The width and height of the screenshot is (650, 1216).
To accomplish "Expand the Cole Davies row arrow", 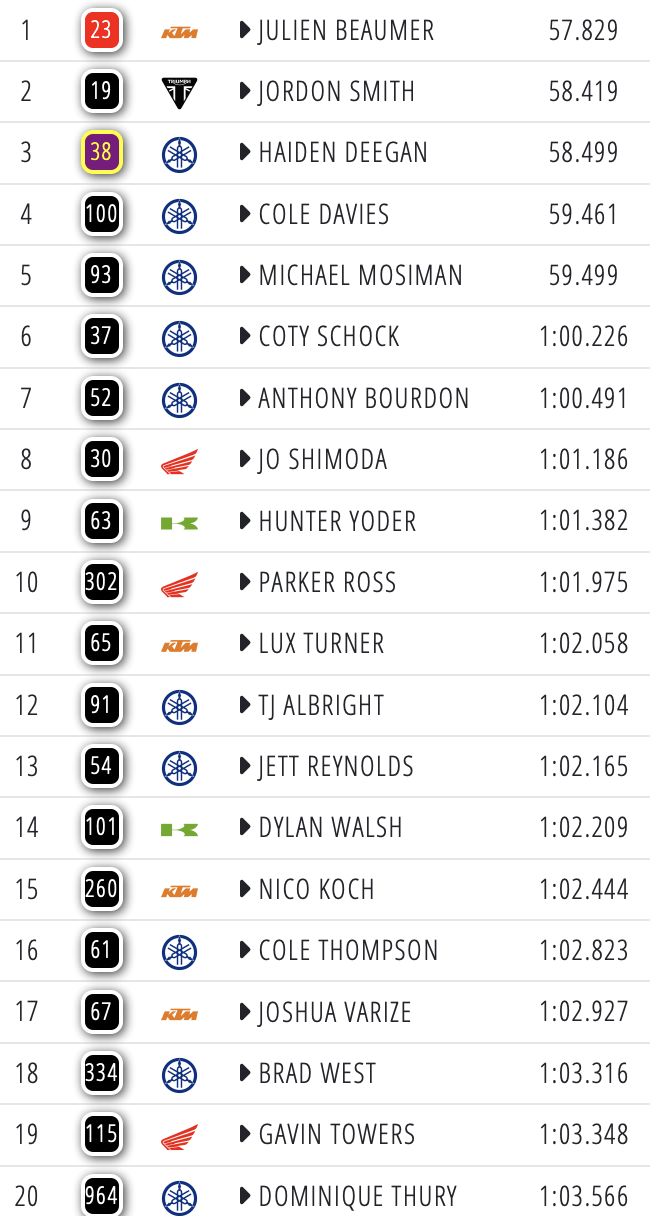I will tap(245, 214).
